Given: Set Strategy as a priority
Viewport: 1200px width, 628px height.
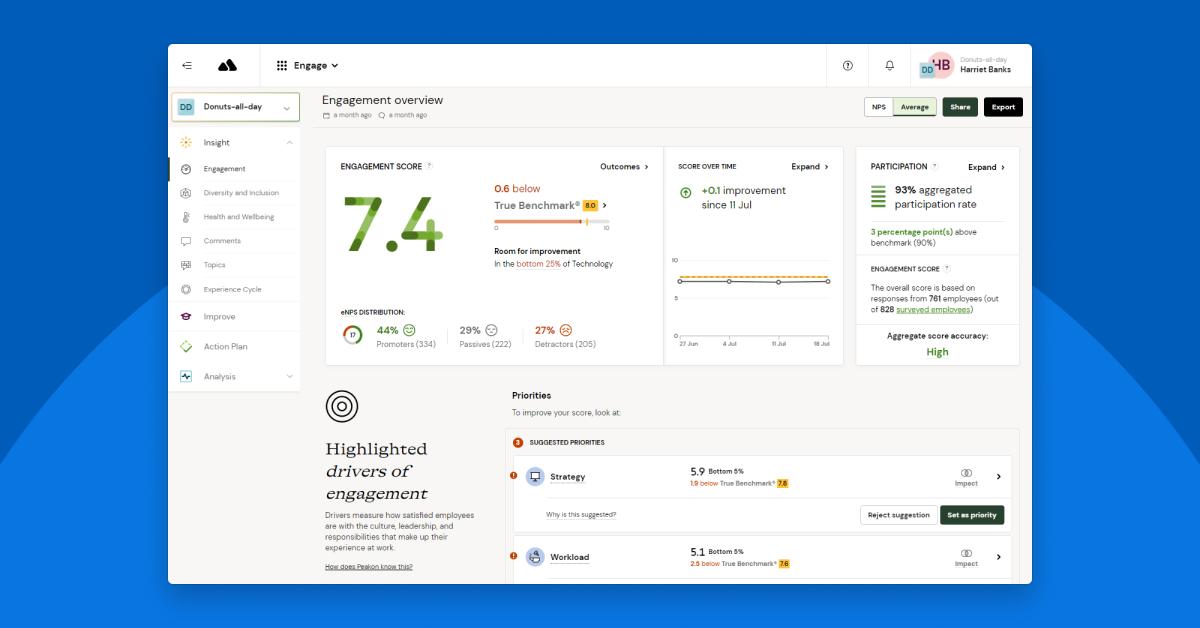Looking at the screenshot, I should [971, 515].
